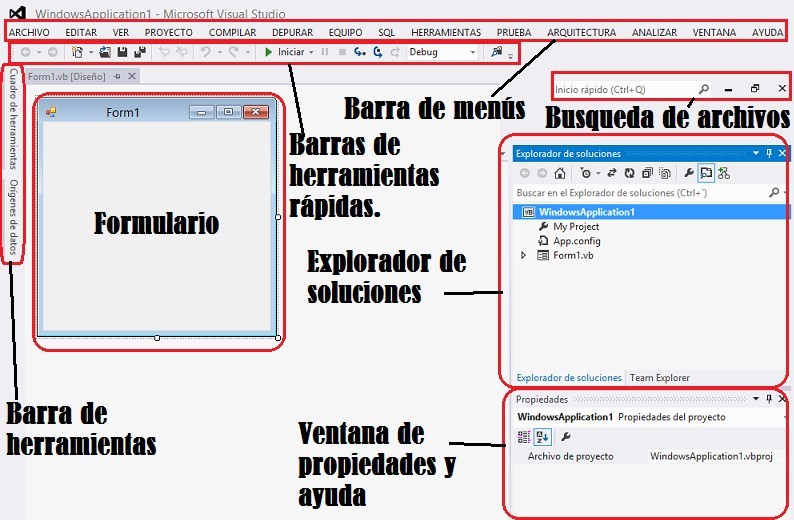Click the Archivo de proyecto property row
794x520 pixels.
tap(649, 456)
